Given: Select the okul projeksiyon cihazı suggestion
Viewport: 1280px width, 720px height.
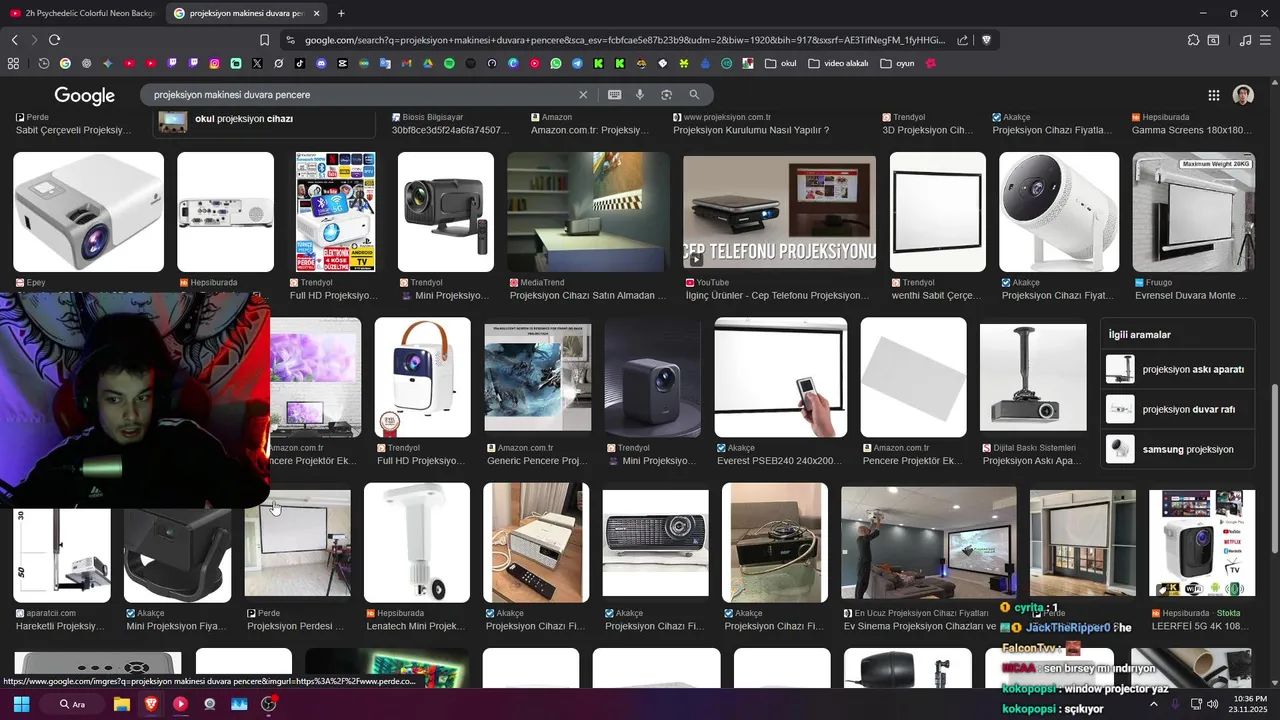Looking at the screenshot, I should [x=264, y=119].
